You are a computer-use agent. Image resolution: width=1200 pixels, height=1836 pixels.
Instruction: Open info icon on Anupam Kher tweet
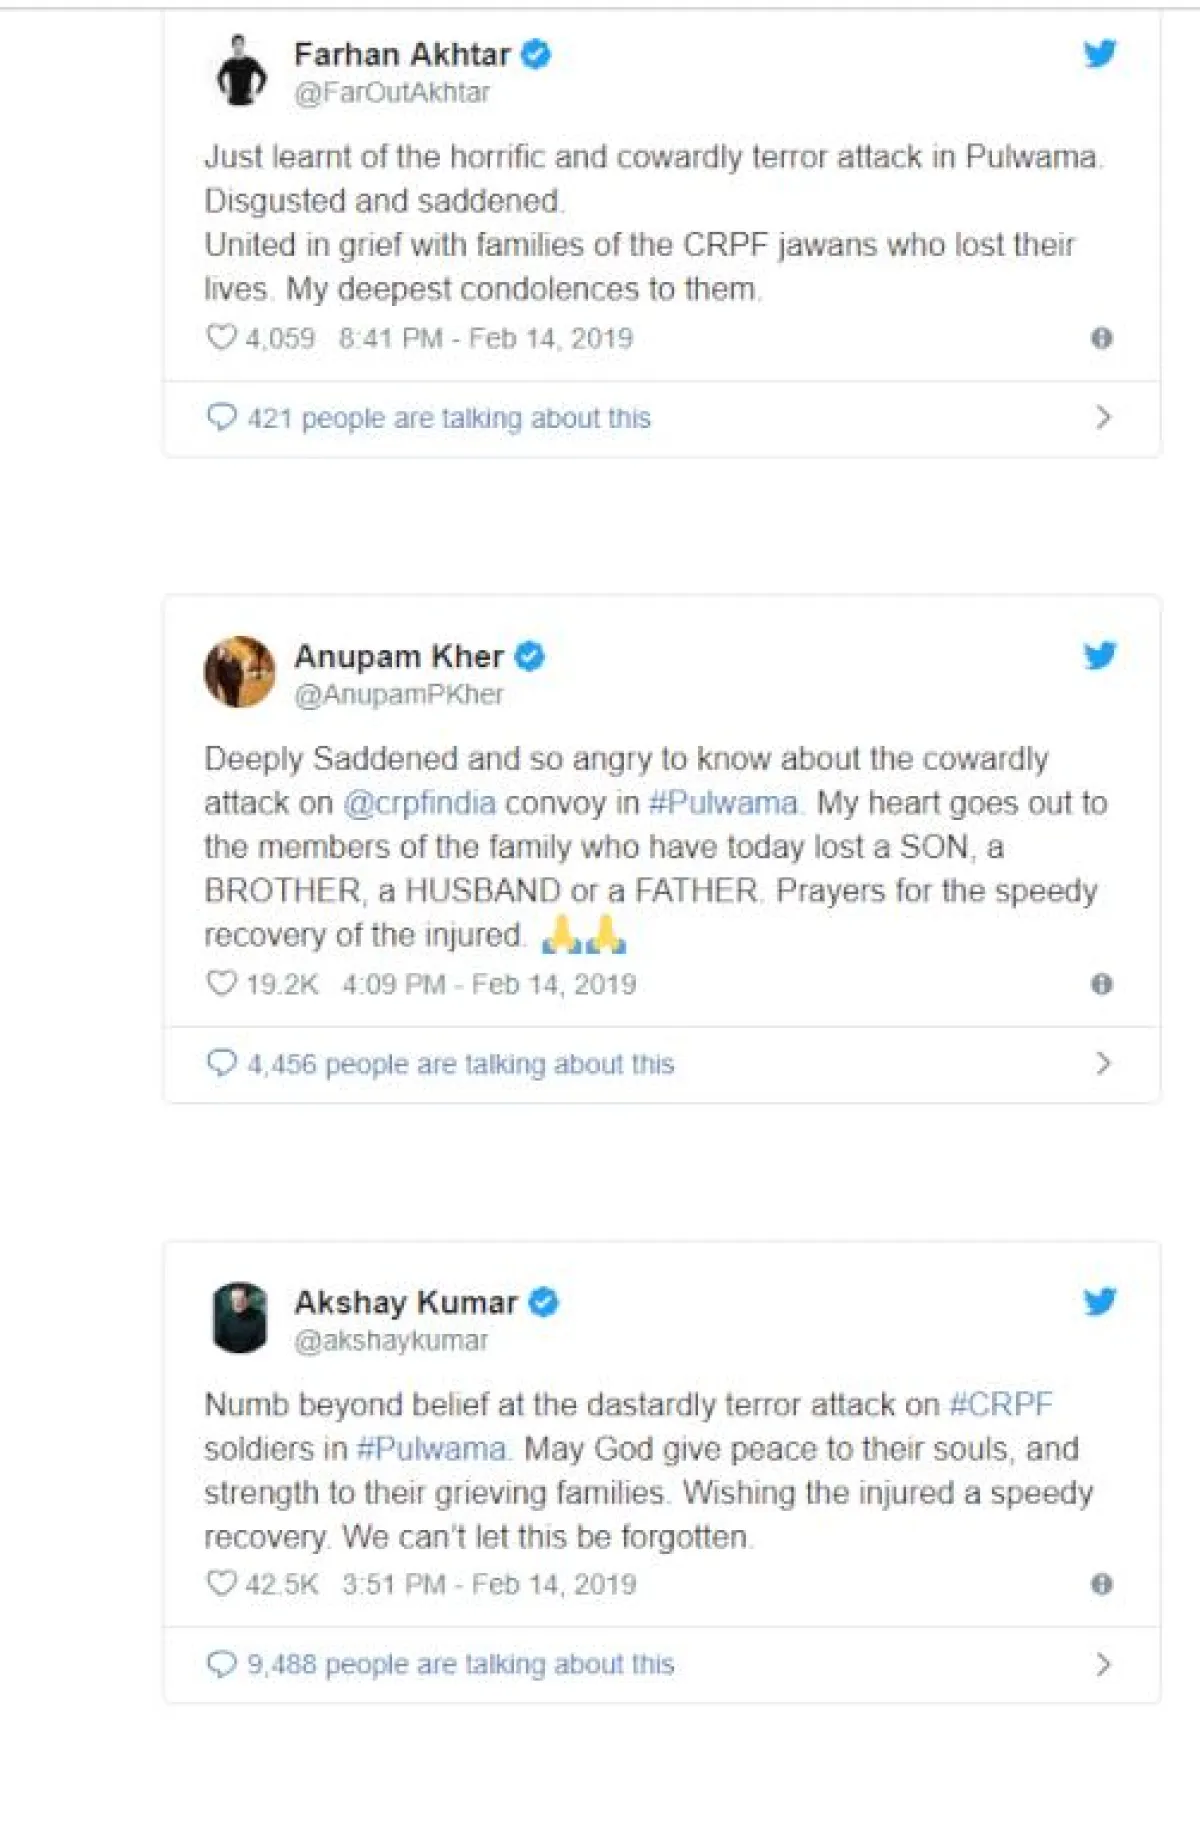click(1101, 984)
